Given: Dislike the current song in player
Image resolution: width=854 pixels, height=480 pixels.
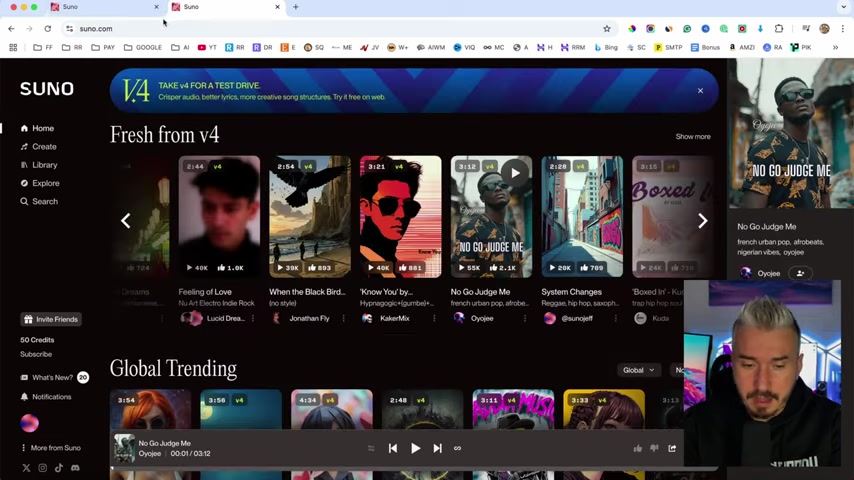Looking at the screenshot, I should 654,448.
